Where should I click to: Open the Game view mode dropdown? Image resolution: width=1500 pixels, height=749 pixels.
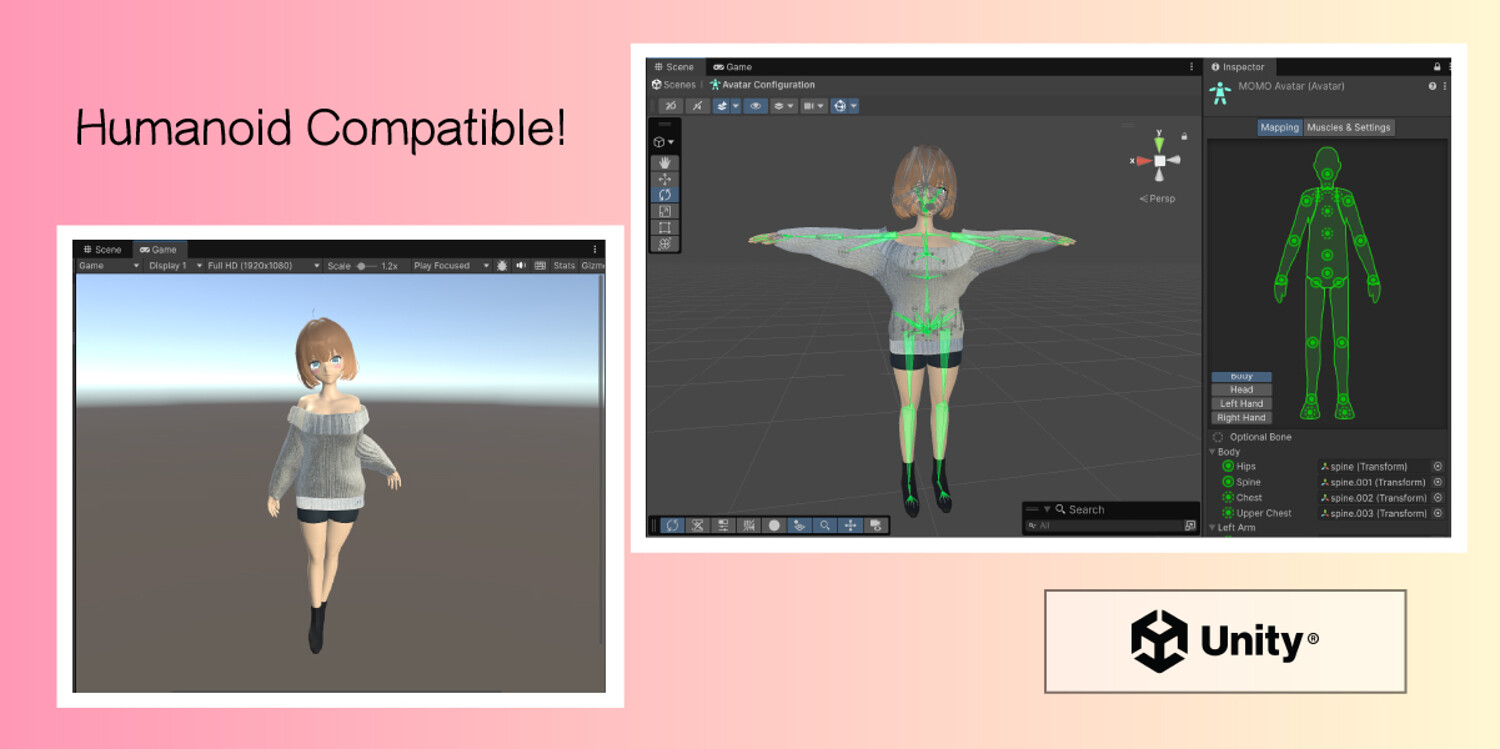[109, 266]
